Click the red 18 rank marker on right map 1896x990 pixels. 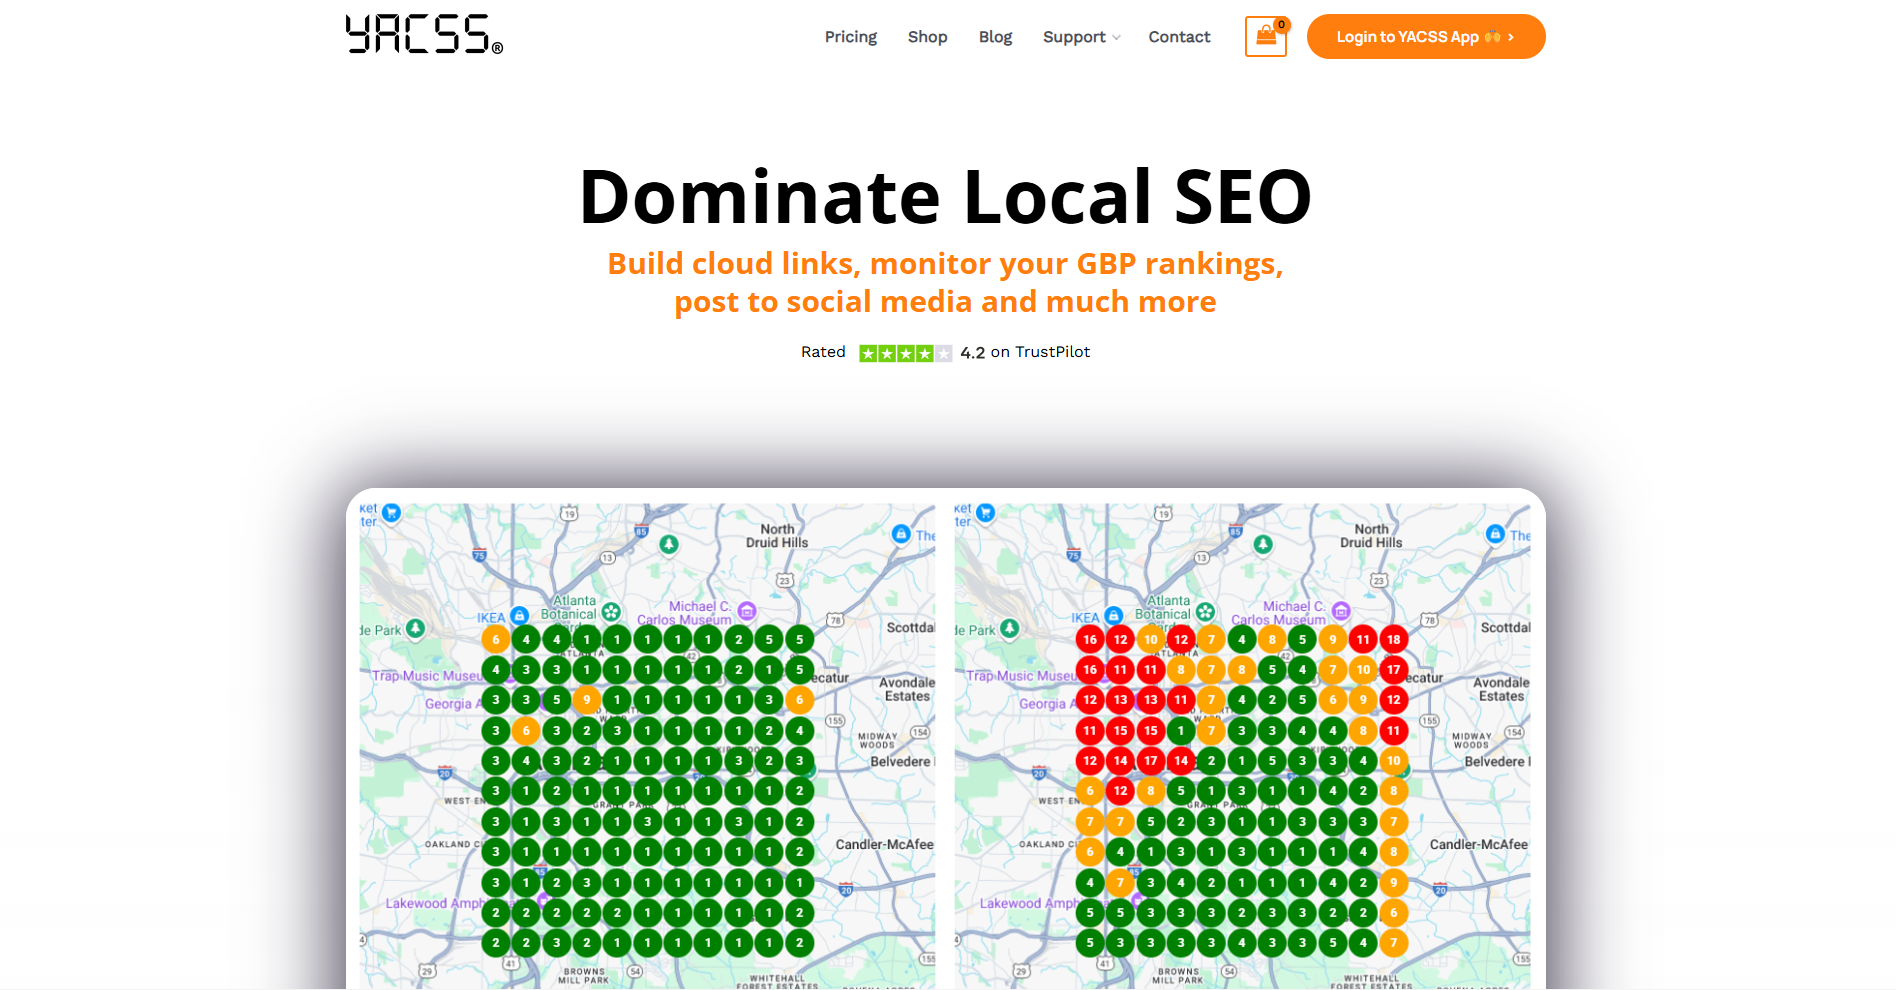[x=1393, y=640]
